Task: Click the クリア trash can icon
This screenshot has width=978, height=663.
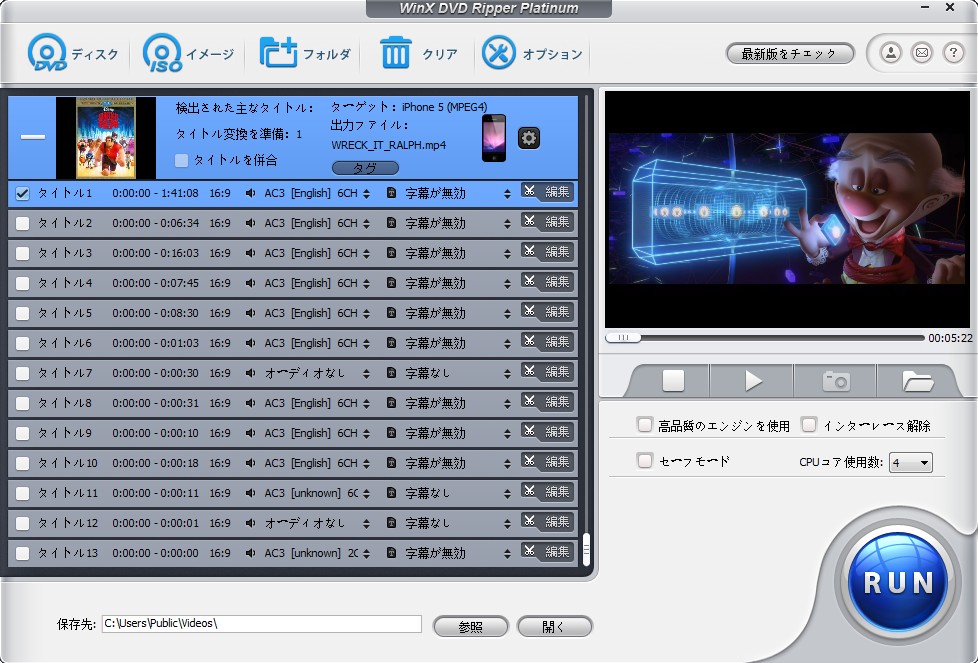Action: (396, 53)
